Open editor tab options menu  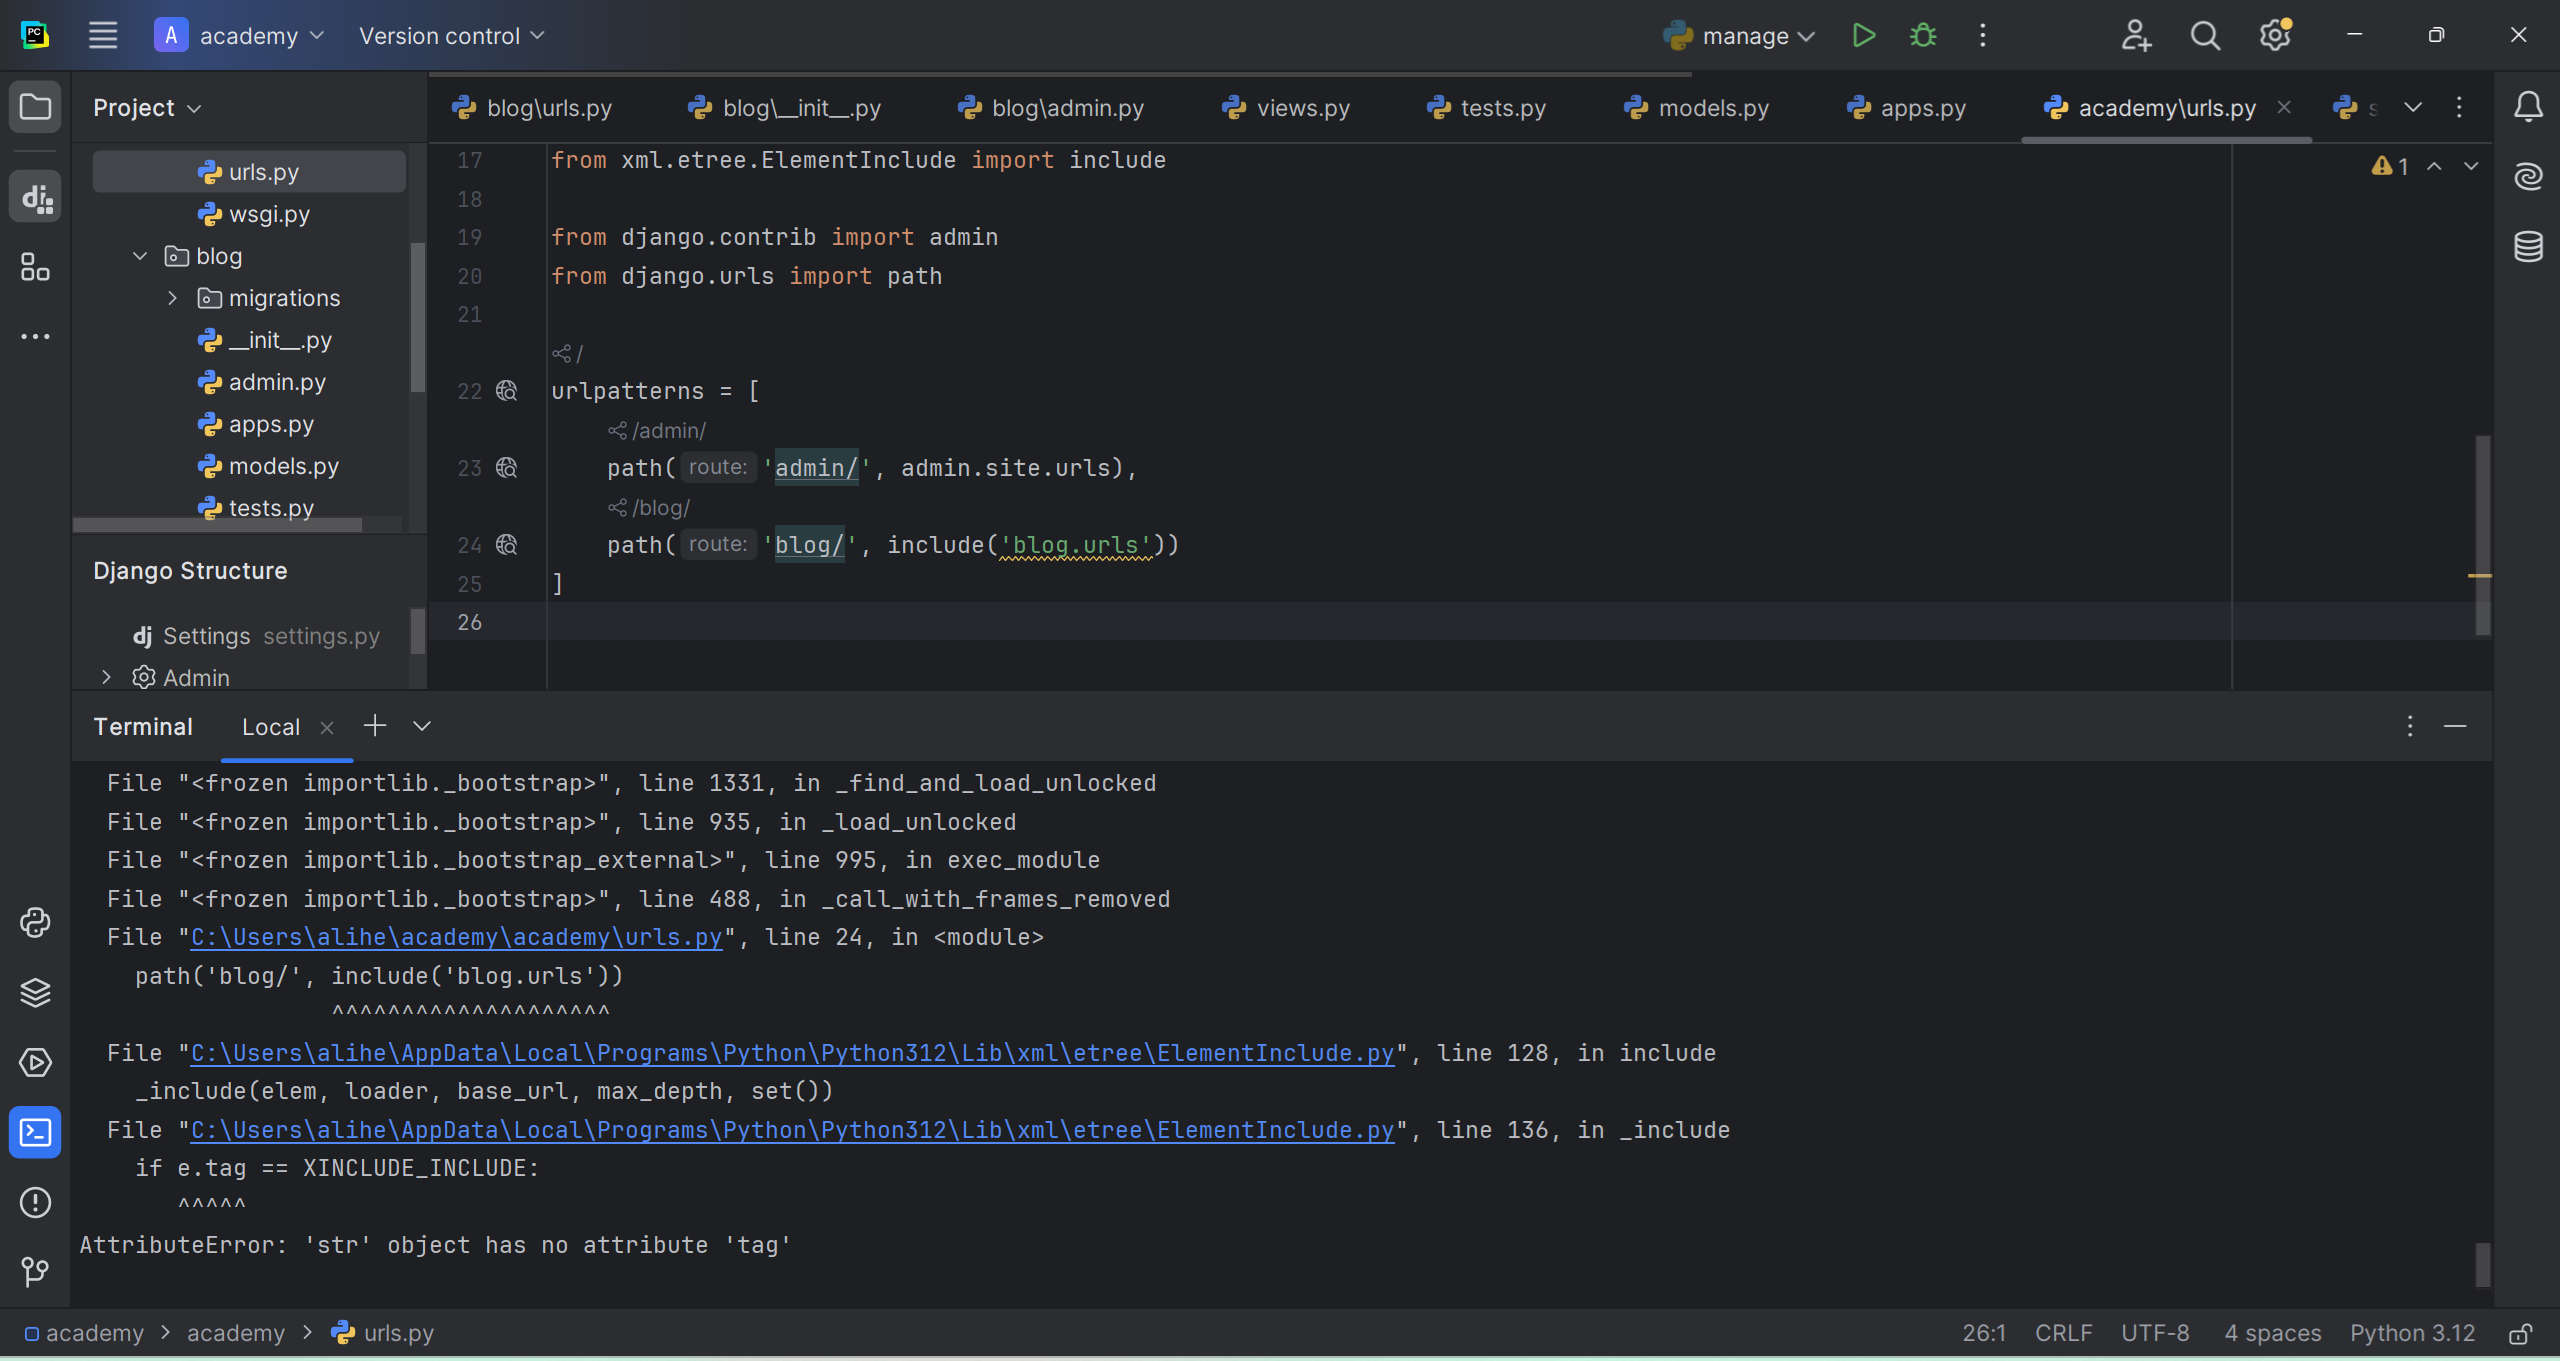click(x=2459, y=107)
